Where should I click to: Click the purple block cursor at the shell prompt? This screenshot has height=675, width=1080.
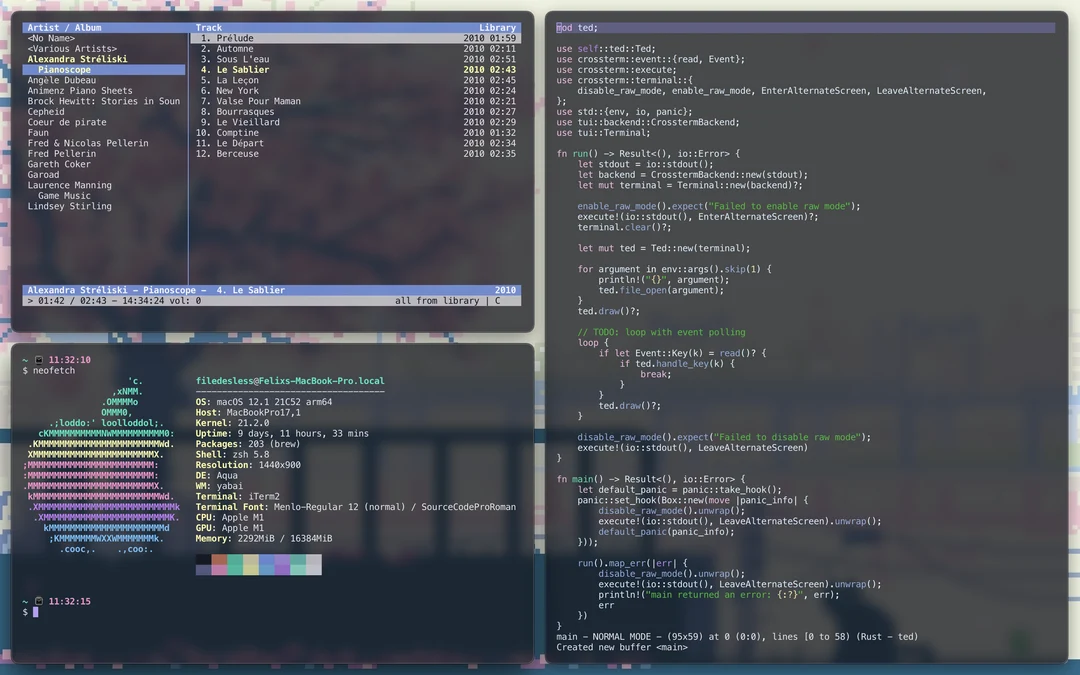[35, 612]
